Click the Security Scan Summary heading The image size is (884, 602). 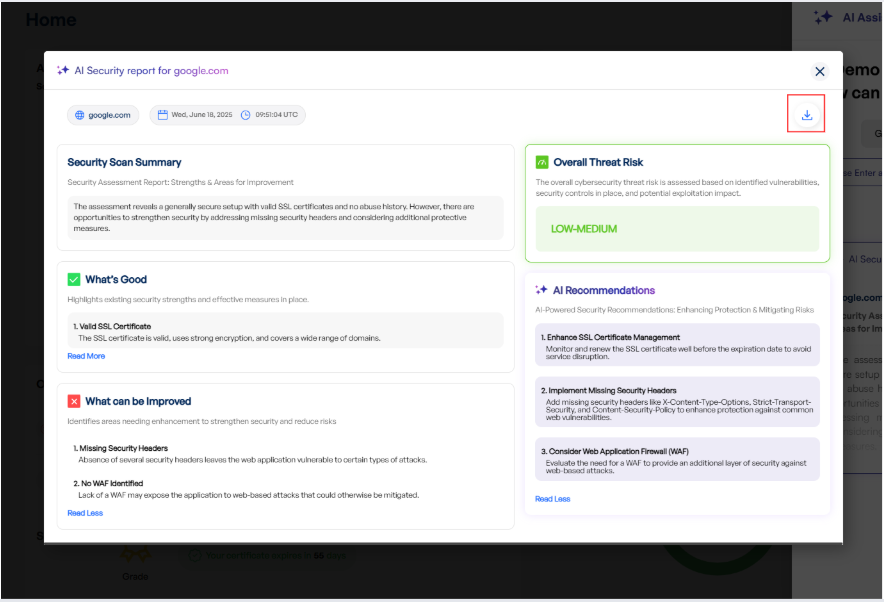coord(124,162)
